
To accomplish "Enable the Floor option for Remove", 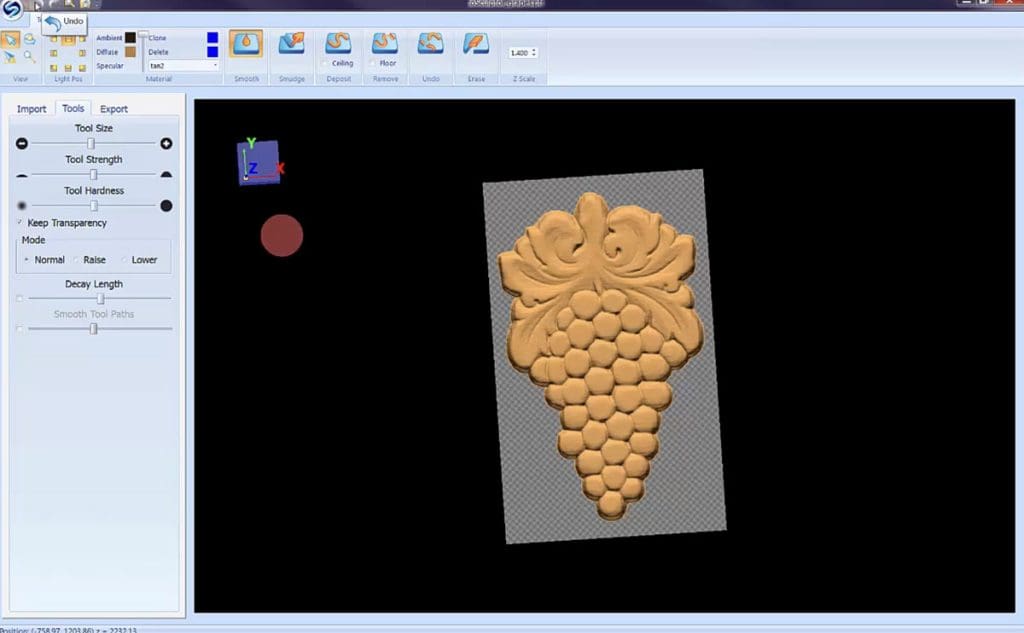I will click(x=372, y=63).
